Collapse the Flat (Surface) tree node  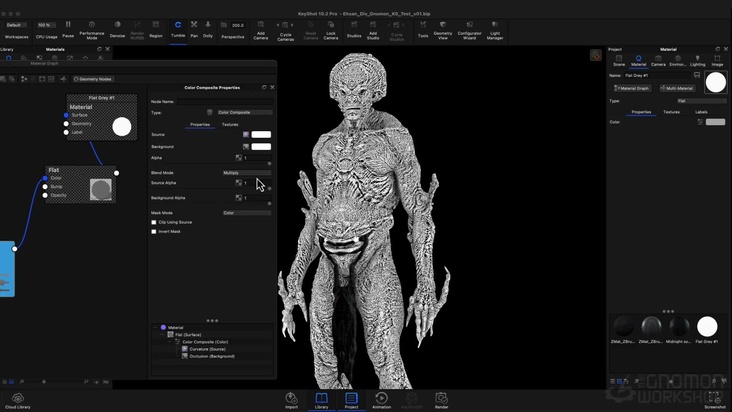(163, 335)
